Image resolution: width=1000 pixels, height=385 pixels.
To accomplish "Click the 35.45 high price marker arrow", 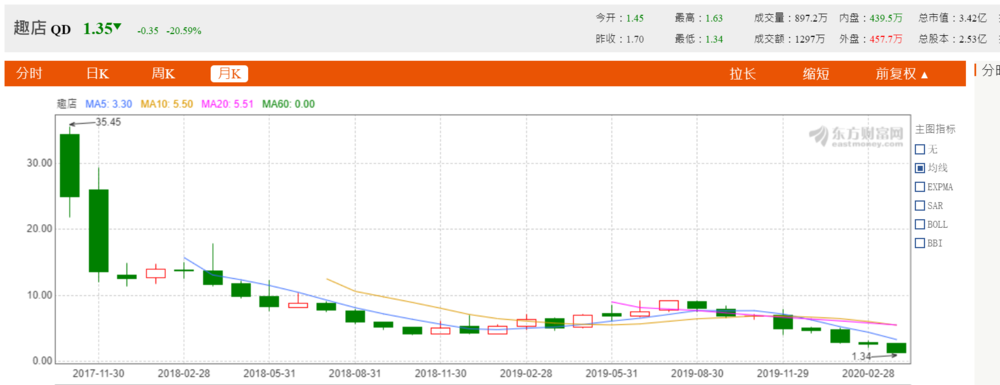I will click(82, 122).
